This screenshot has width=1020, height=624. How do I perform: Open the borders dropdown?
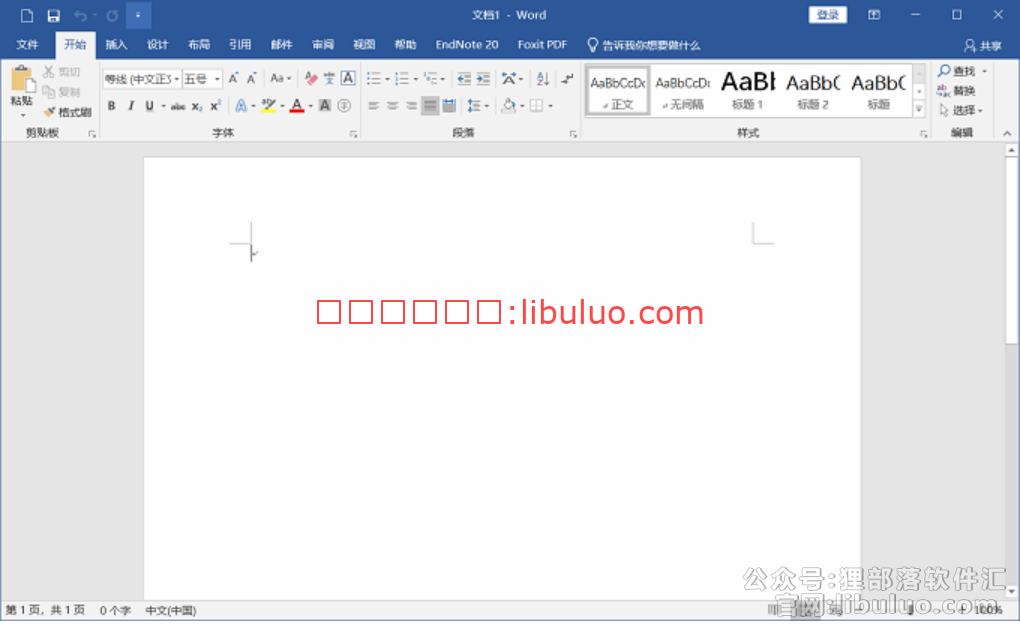point(550,106)
